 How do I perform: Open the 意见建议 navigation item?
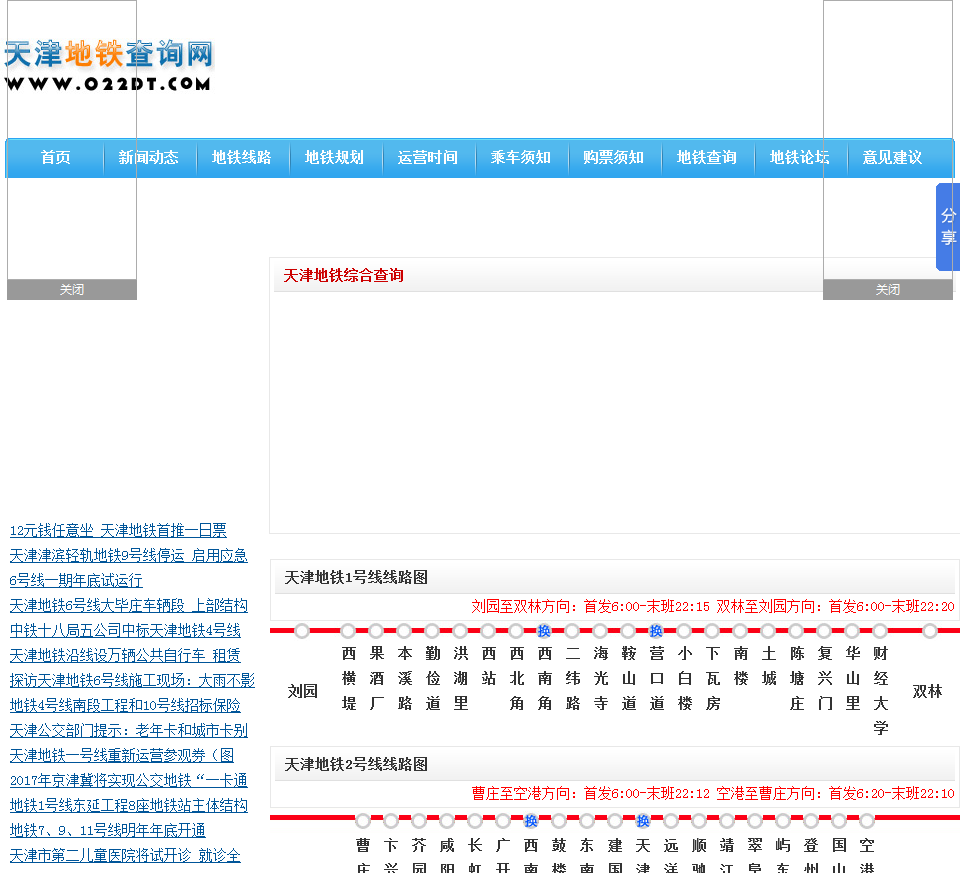point(892,157)
